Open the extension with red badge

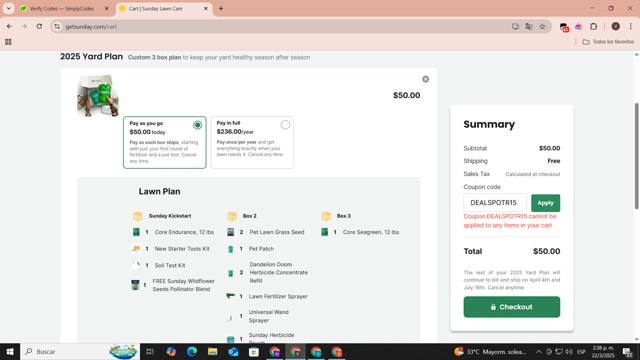pyautogui.click(x=564, y=27)
